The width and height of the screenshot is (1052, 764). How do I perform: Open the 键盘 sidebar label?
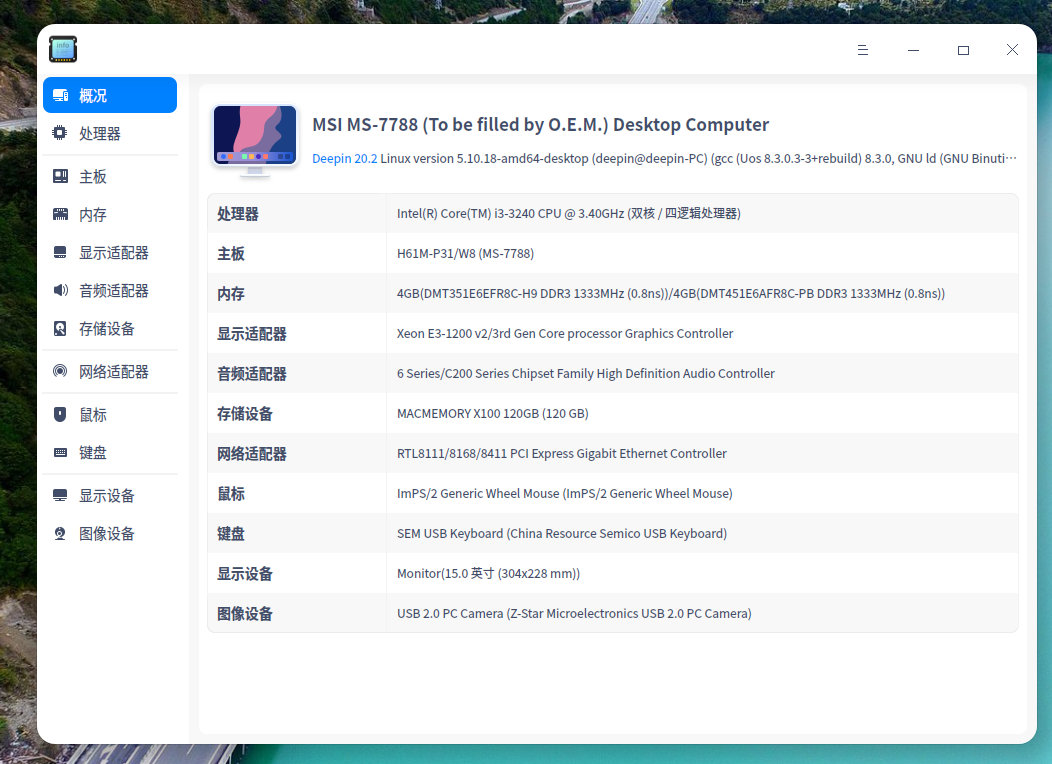[x=93, y=453]
